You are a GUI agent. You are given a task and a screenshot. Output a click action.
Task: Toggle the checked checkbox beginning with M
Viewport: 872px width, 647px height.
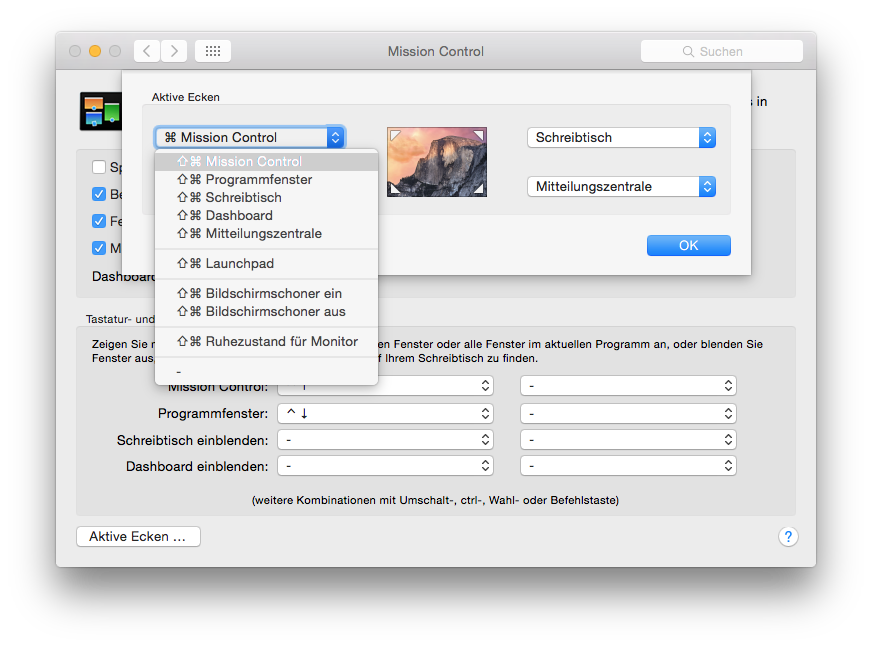click(x=99, y=248)
